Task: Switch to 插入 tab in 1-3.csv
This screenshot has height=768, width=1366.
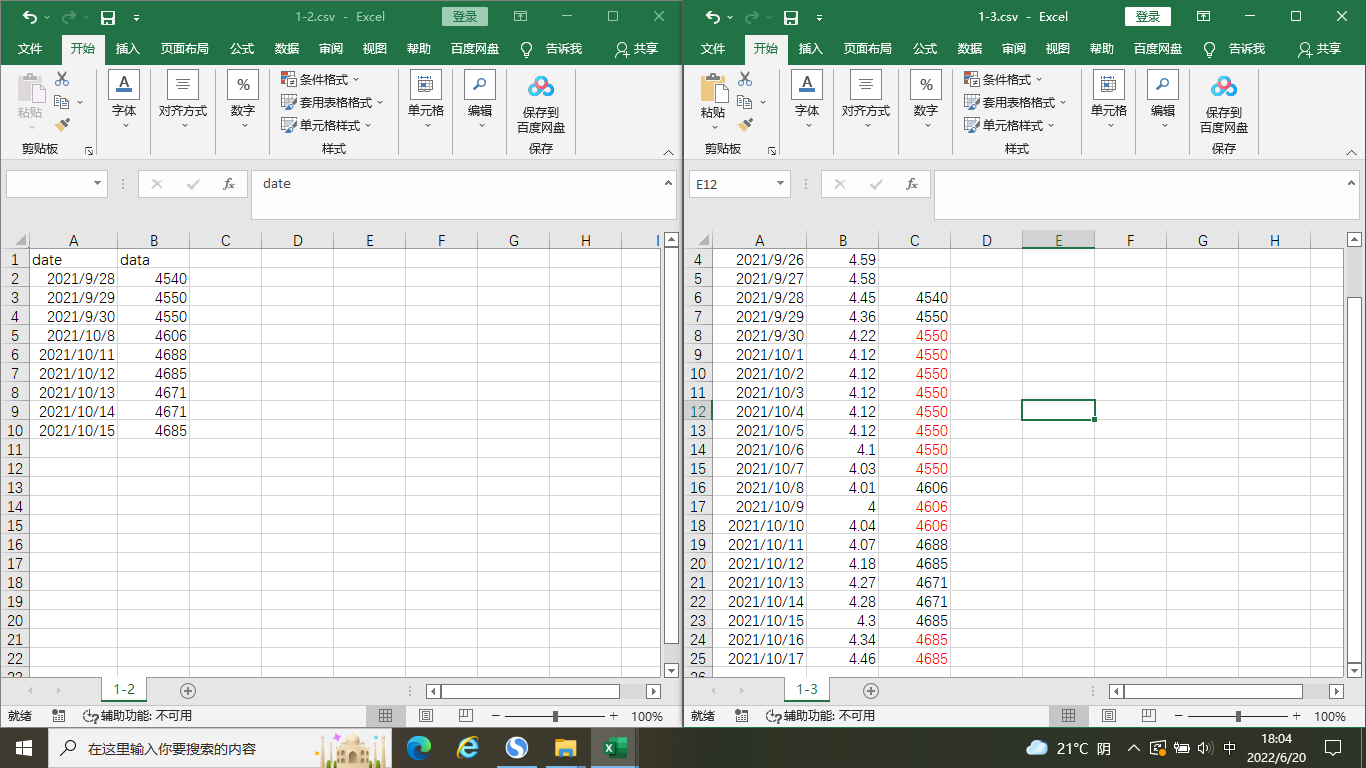Action: point(811,49)
